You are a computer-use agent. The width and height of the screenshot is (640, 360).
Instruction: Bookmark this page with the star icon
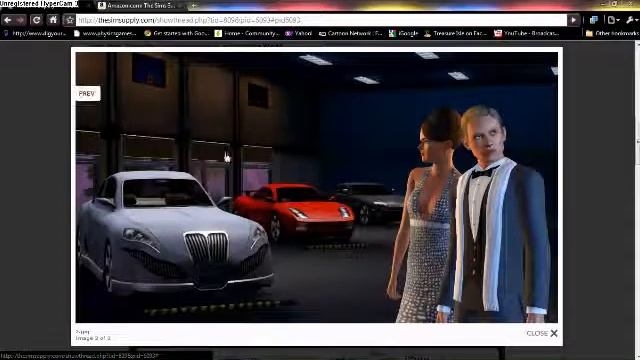(x=69, y=20)
